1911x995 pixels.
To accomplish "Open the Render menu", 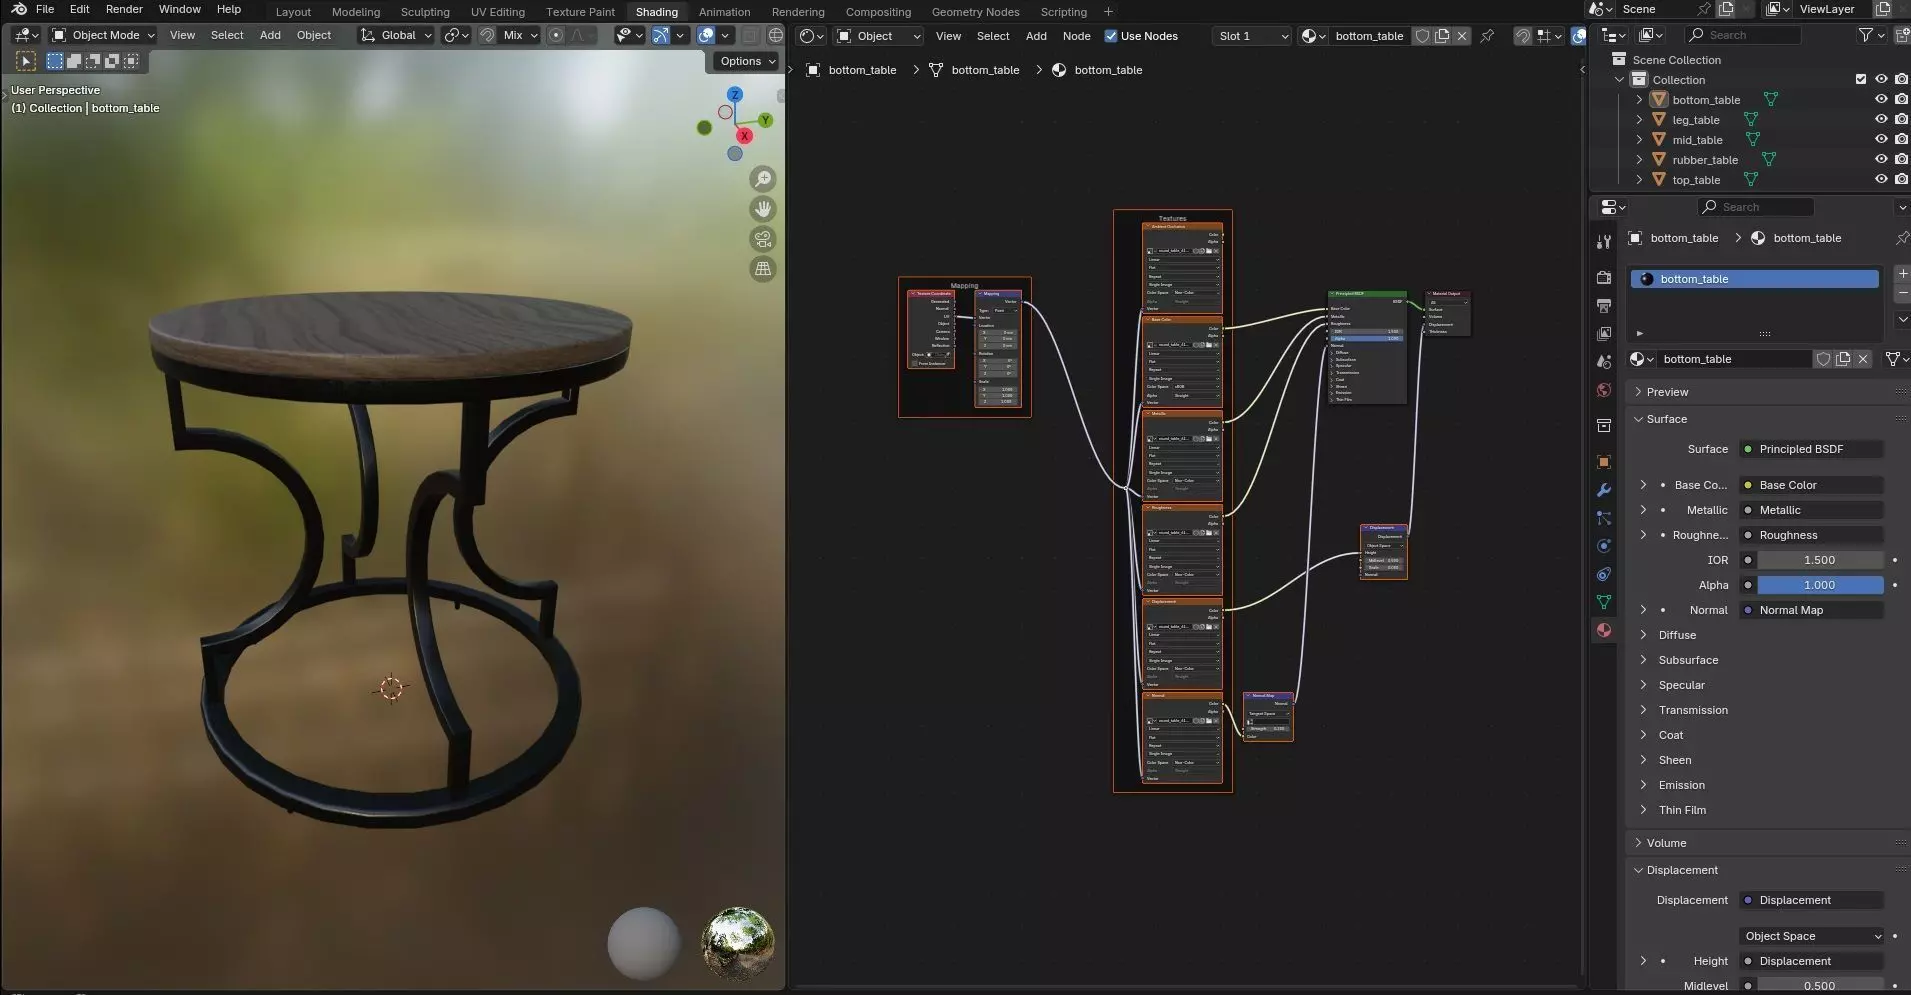I will coord(124,9).
